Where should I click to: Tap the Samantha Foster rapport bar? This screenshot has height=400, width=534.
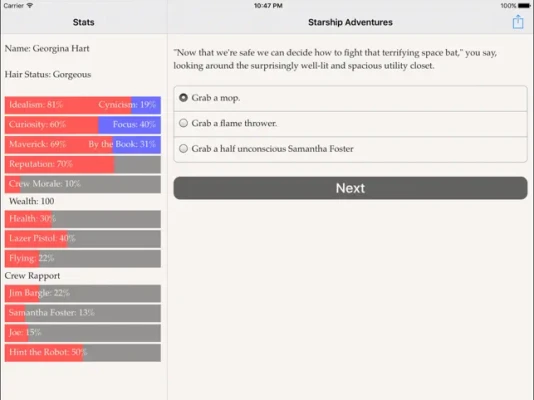83,313
